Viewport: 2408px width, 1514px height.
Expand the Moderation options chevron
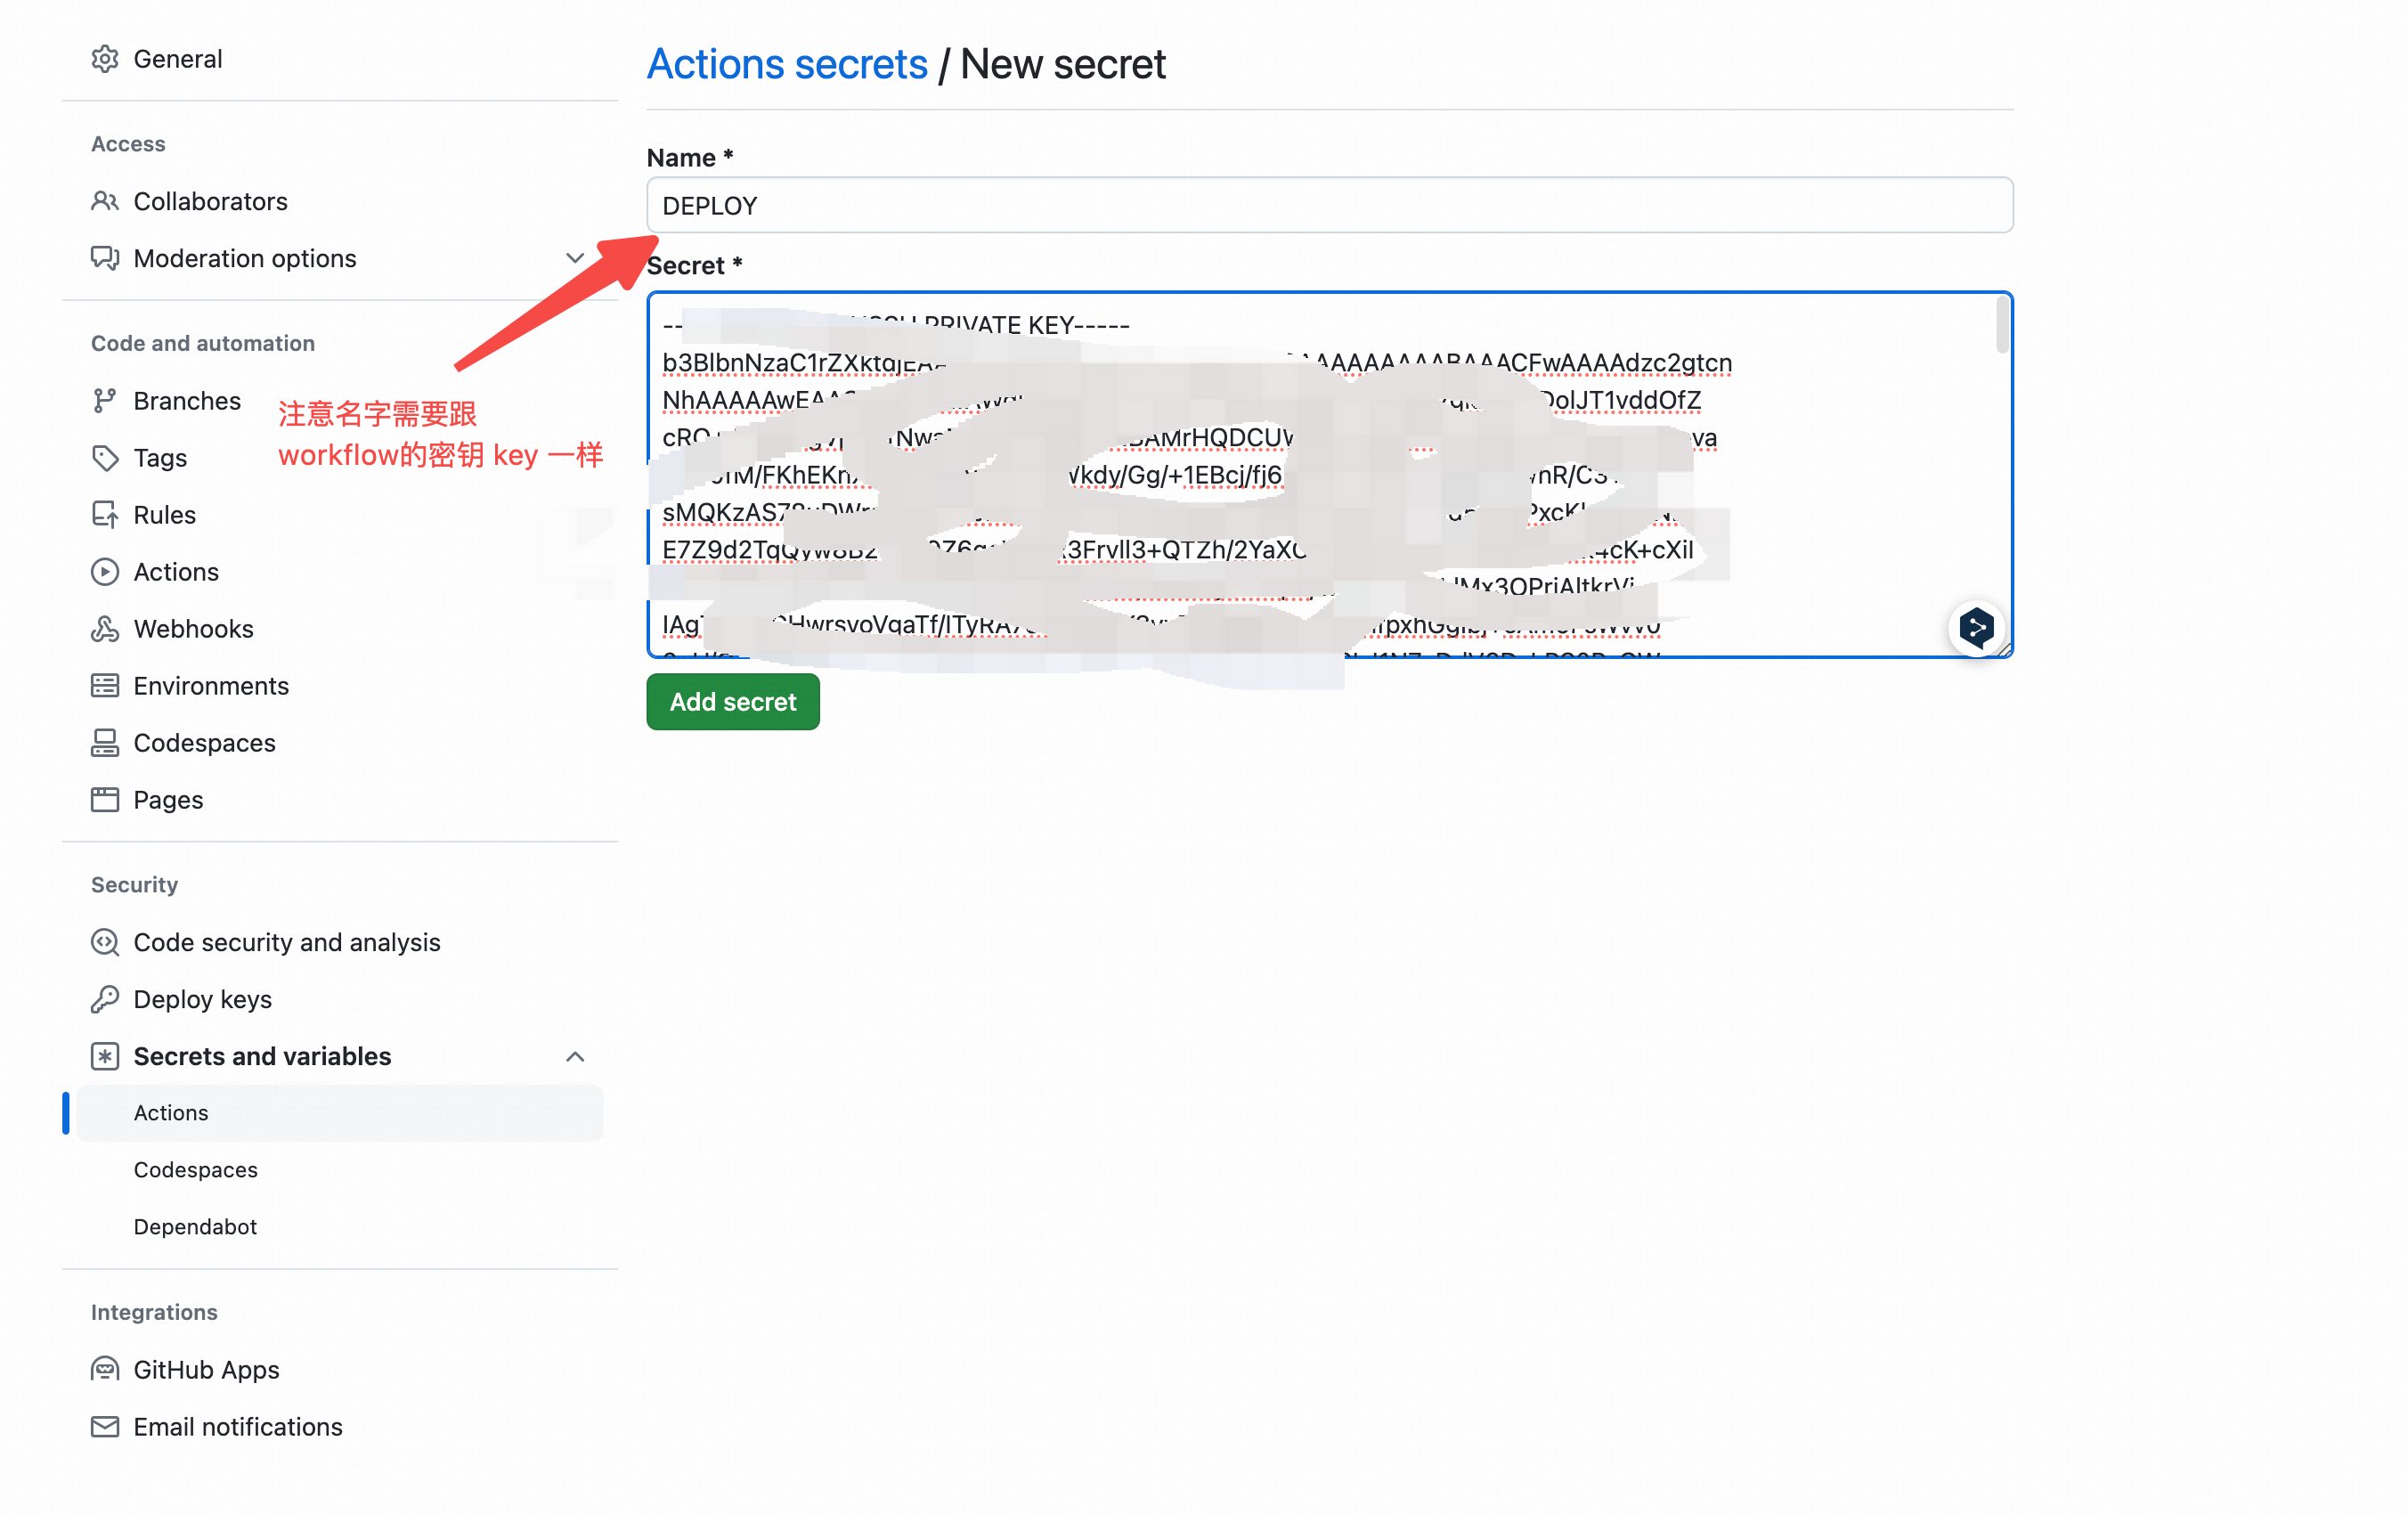pos(575,258)
